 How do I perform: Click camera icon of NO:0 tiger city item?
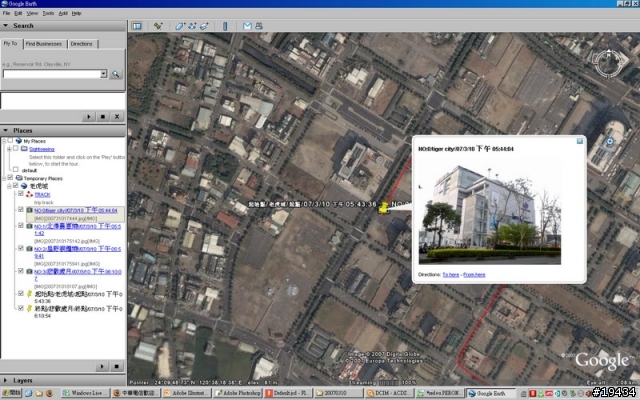click(29, 210)
